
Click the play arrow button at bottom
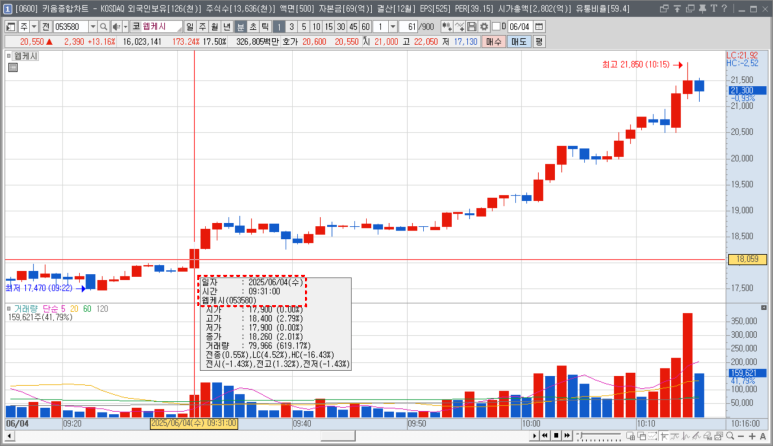(534, 436)
